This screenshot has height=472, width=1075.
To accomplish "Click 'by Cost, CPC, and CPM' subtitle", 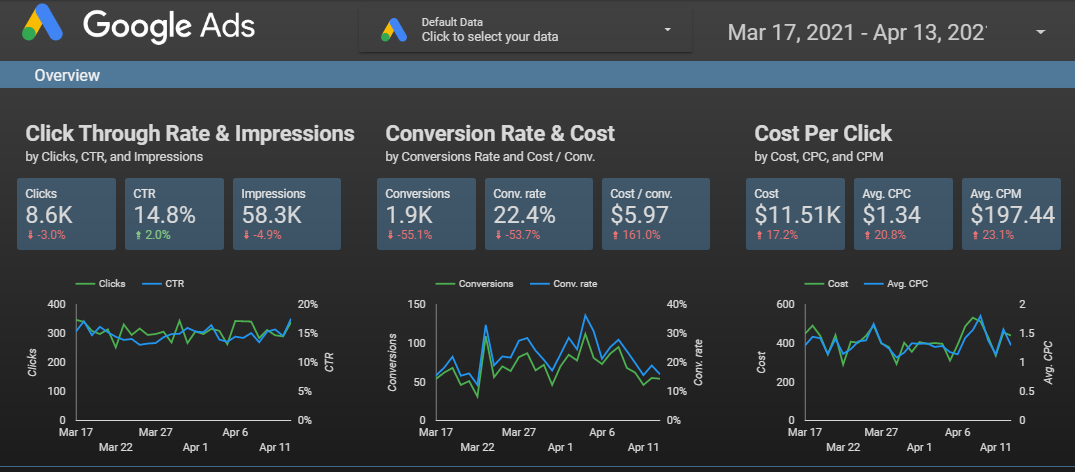I will [x=819, y=157].
